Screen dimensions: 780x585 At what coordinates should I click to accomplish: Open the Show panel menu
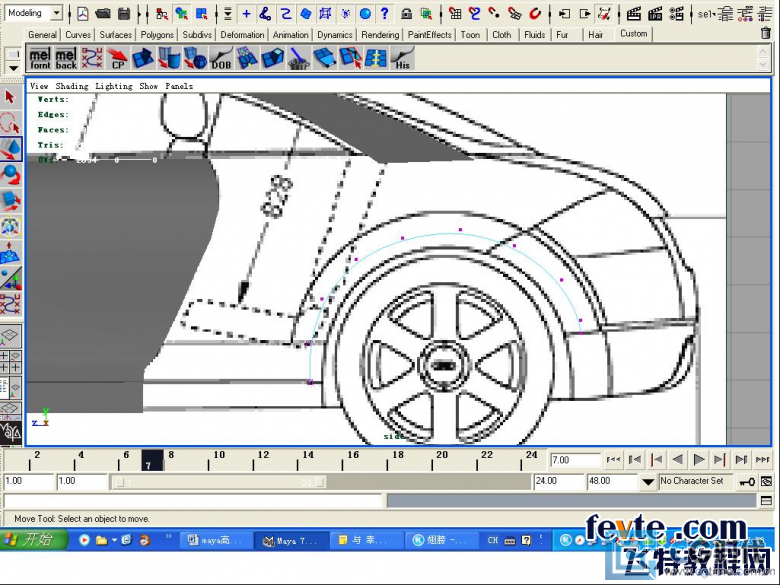coord(148,86)
